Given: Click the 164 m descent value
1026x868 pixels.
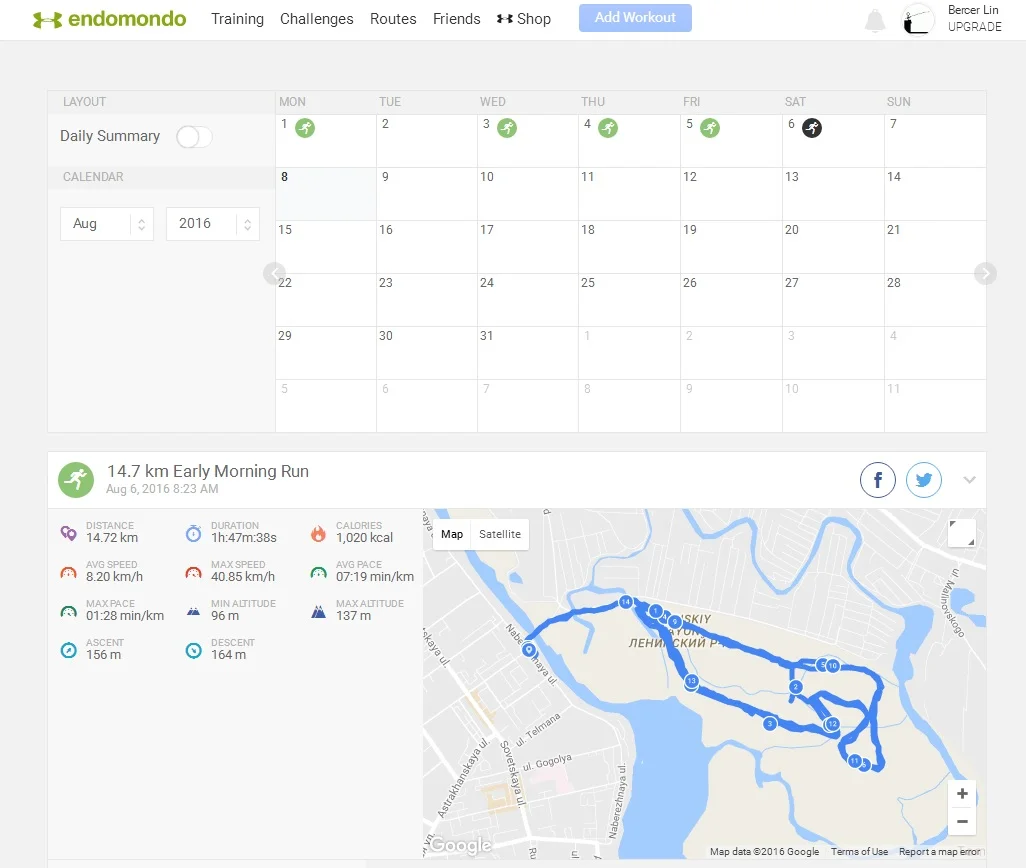Looking at the screenshot, I should pyautogui.click(x=228, y=655).
